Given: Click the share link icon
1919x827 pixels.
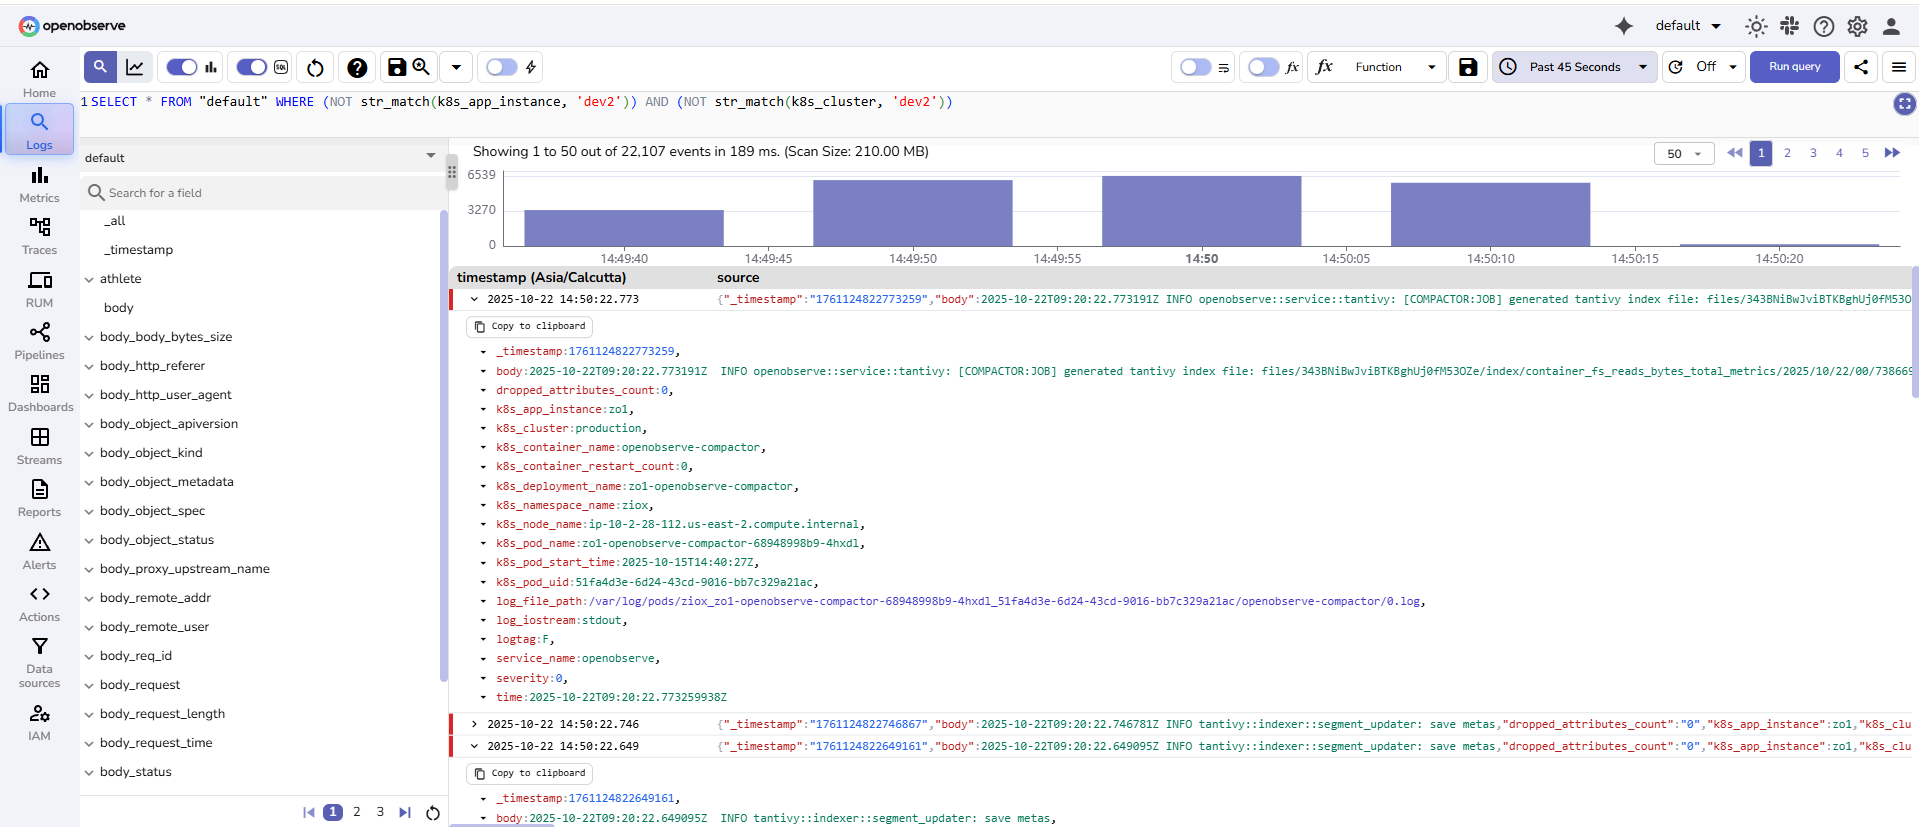Looking at the screenshot, I should [x=1860, y=67].
